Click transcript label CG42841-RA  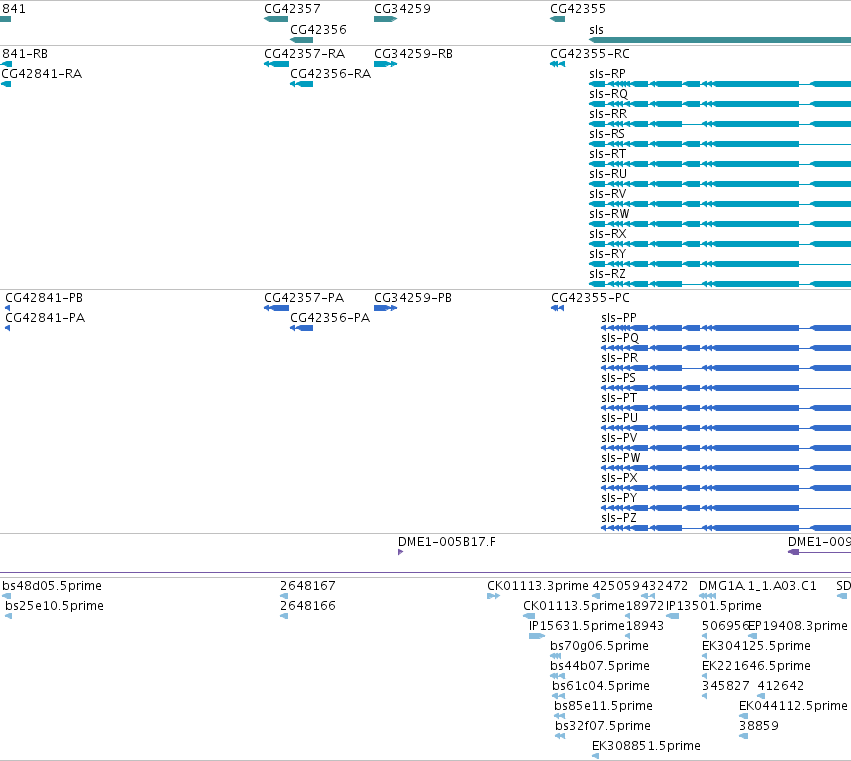[42, 74]
